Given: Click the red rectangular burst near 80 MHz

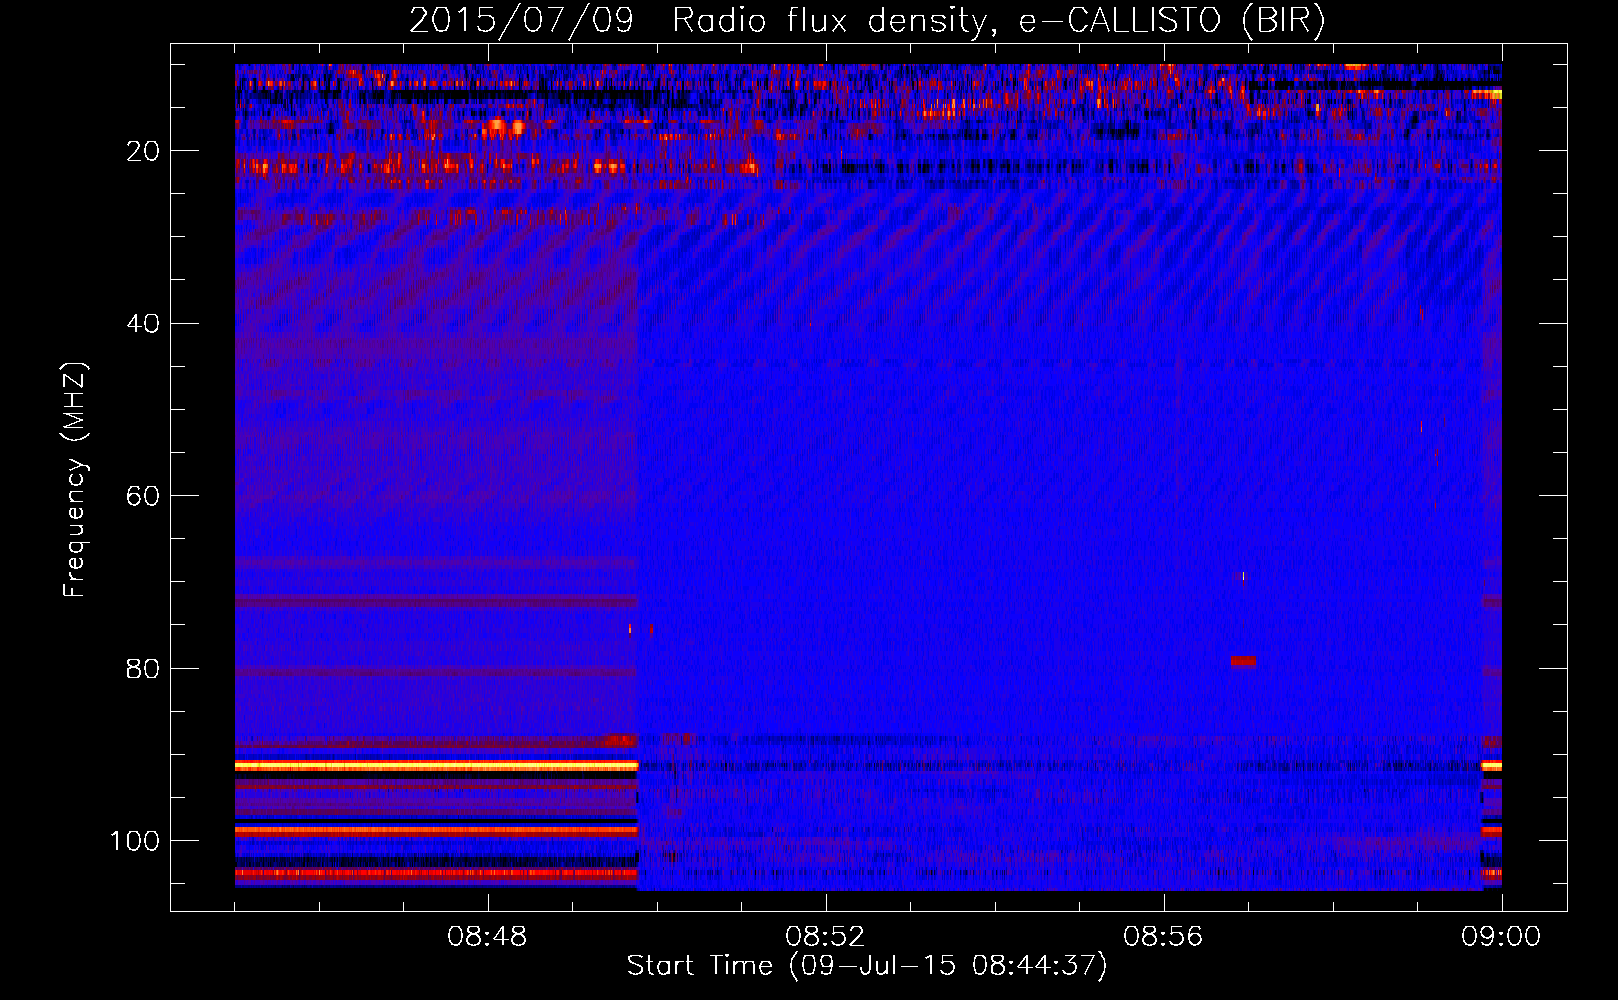Looking at the screenshot, I should pos(1243,661).
